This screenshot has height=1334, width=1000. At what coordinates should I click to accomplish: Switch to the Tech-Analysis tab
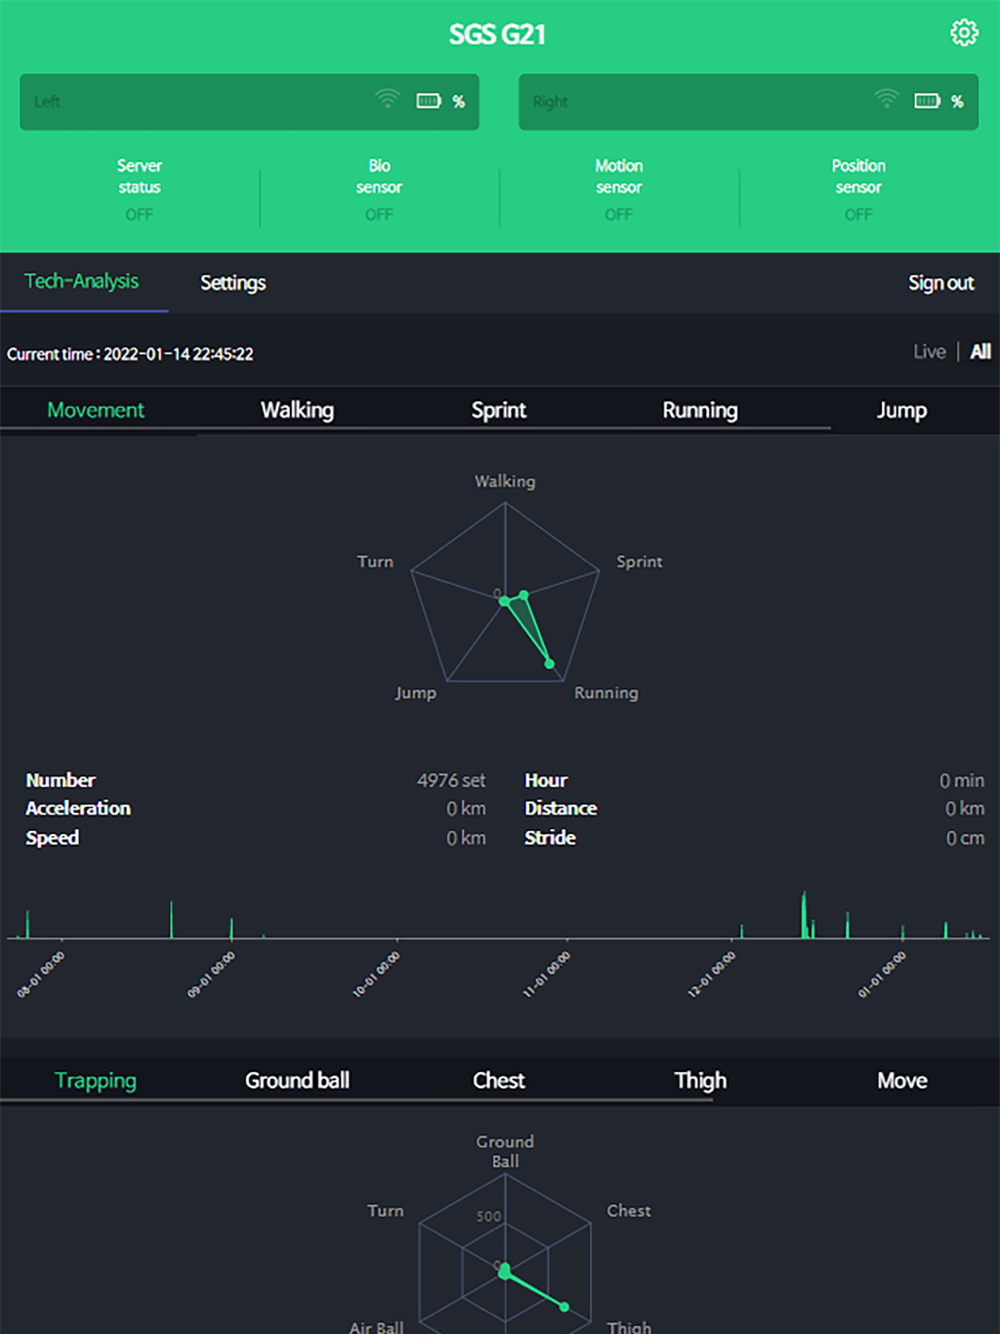pyautogui.click(x=82, y=282)
